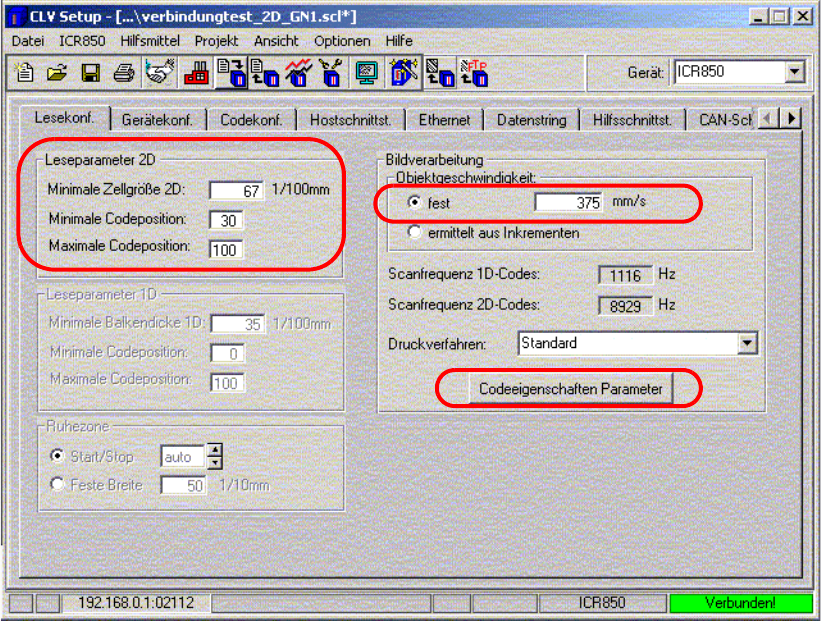Click the red factory defaults icon
Image resolution: width=821 pixels, height=621 pixels.
[196, 72]
